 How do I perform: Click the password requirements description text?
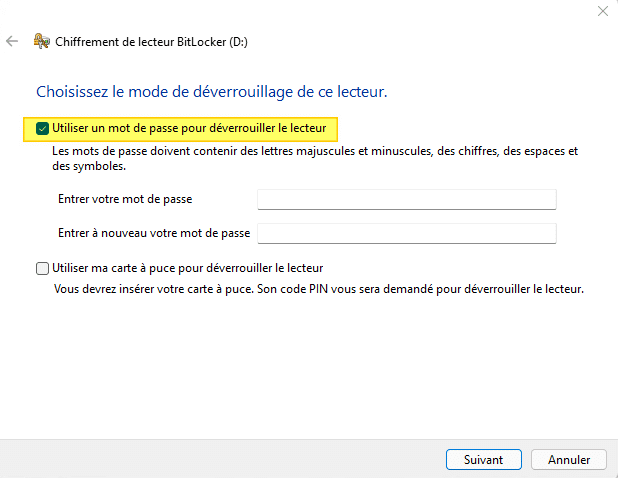(x=315, y=152)
